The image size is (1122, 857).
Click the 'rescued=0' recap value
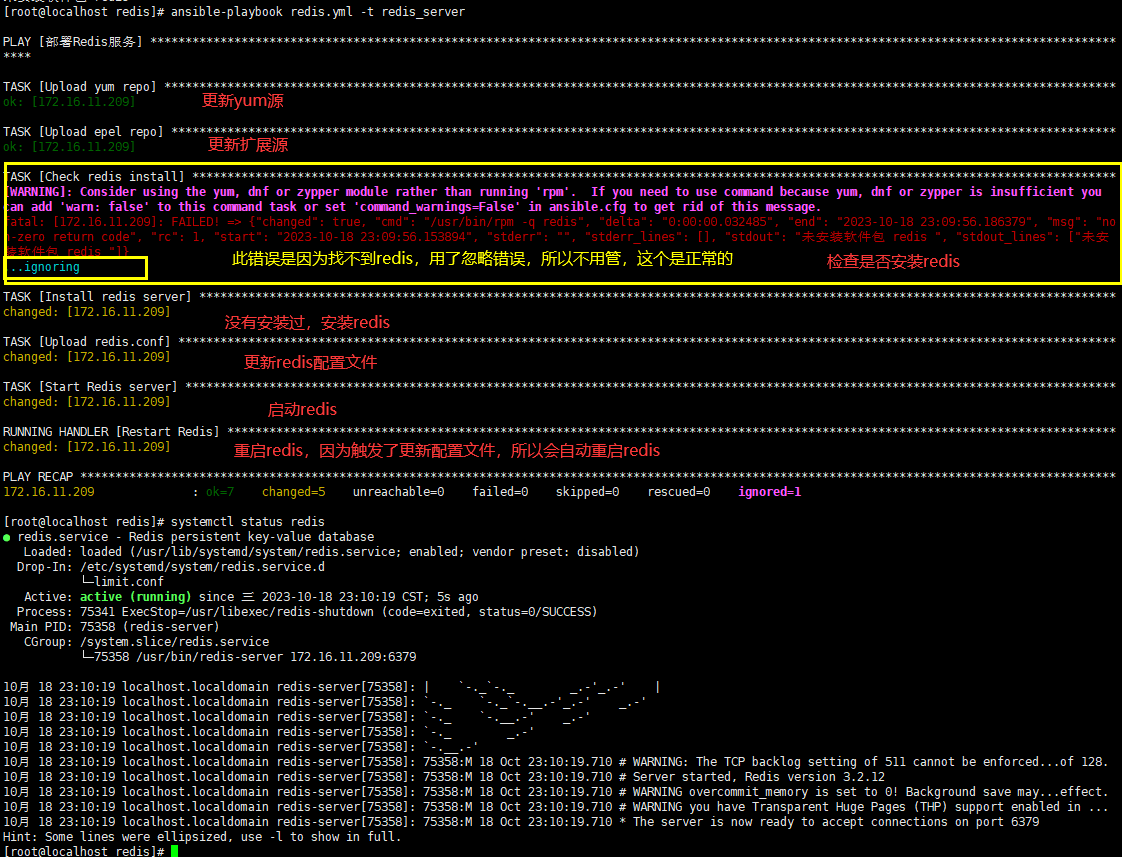tap(678, 491)
